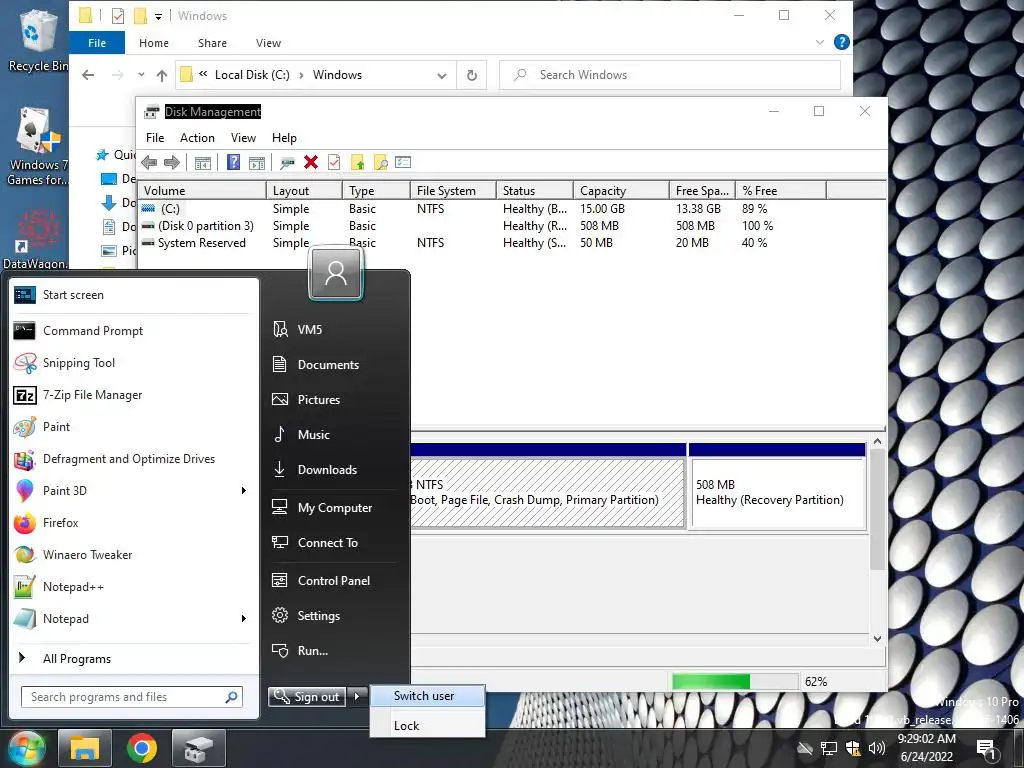
Task: Open the notification center icon
Action: (x=986, y=748)
